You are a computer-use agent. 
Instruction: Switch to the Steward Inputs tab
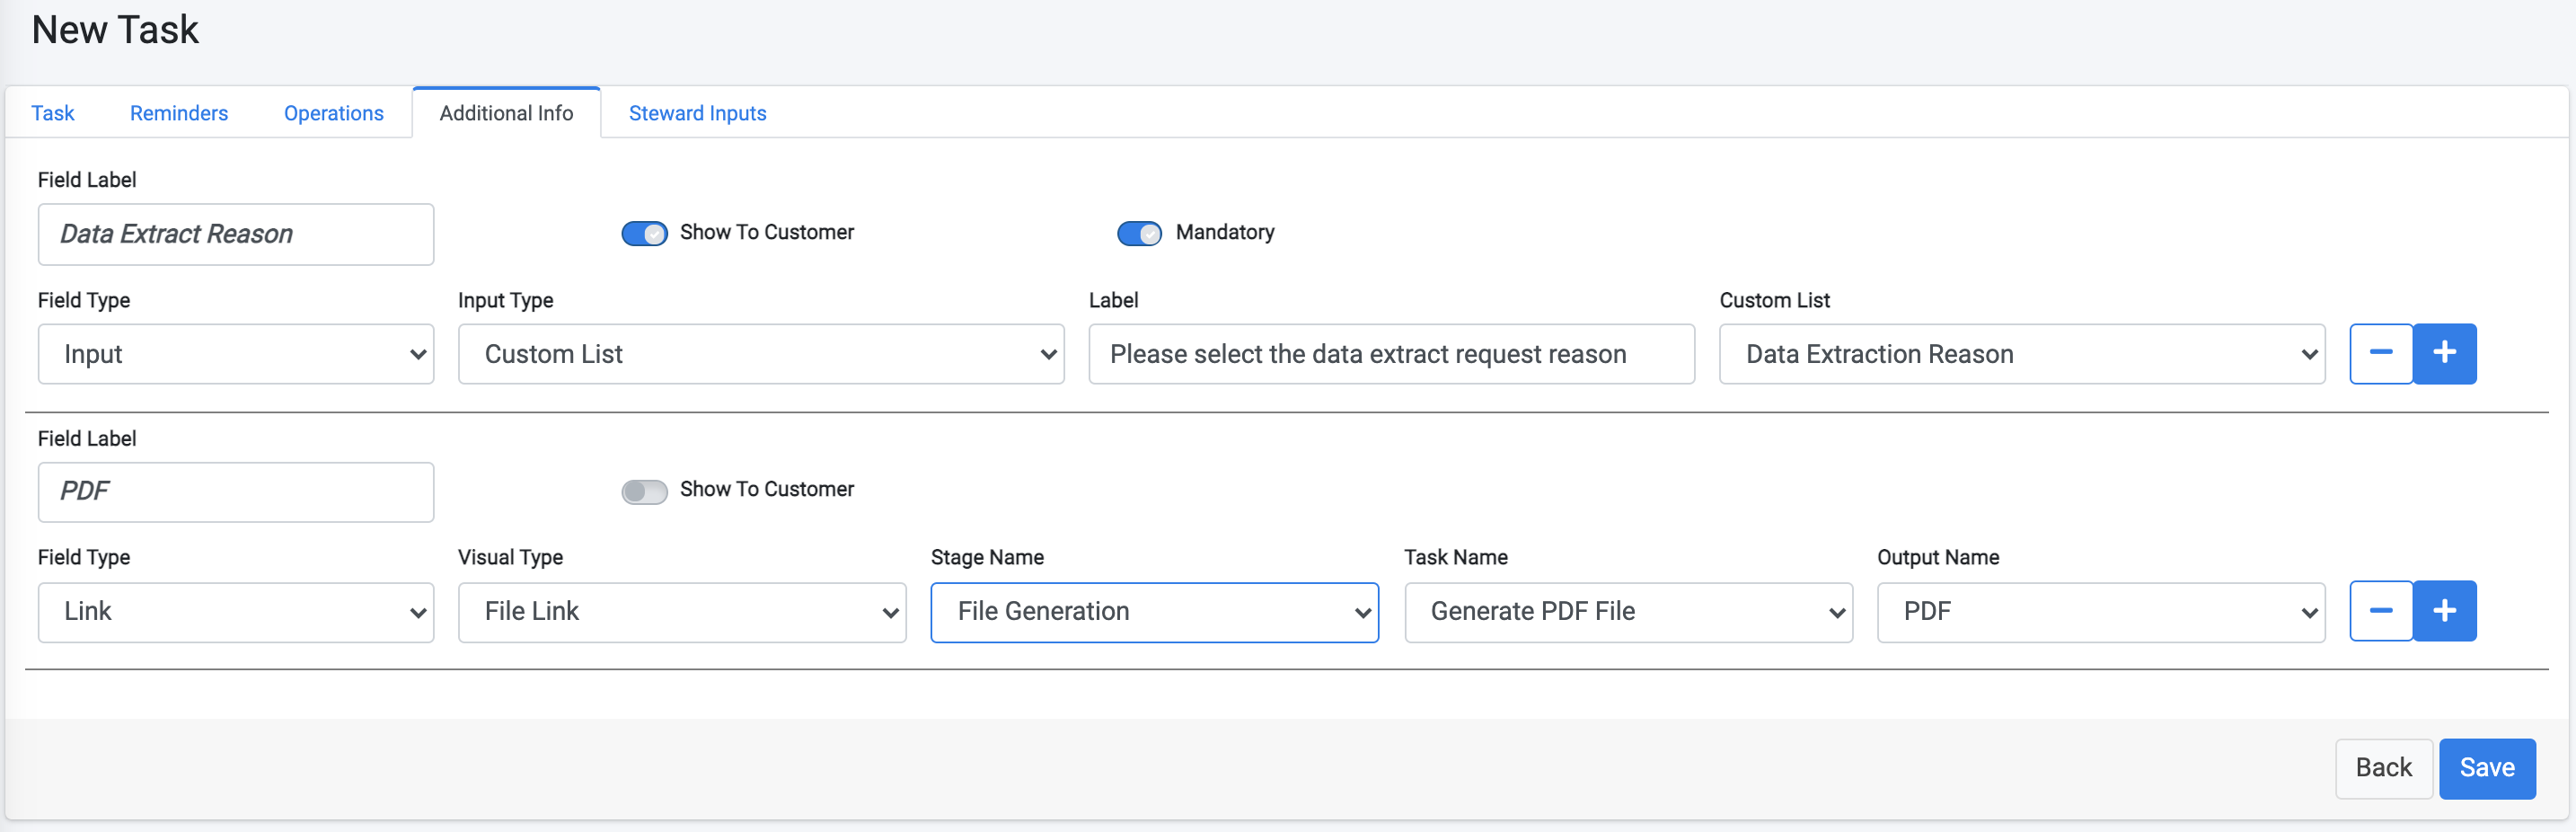[x=697, y=112]
